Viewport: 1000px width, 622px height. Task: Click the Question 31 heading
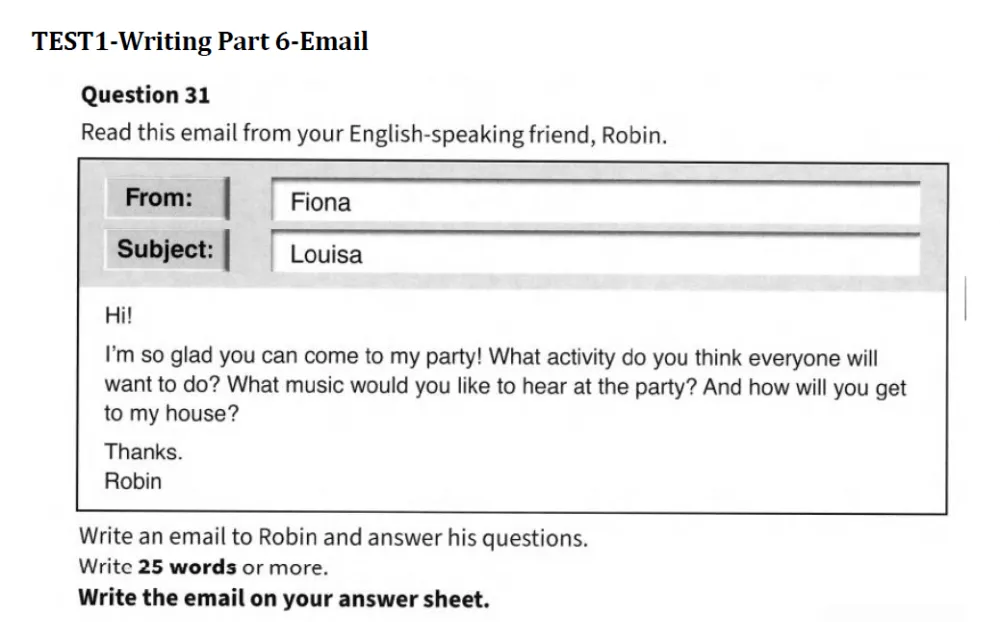(145, 95)
